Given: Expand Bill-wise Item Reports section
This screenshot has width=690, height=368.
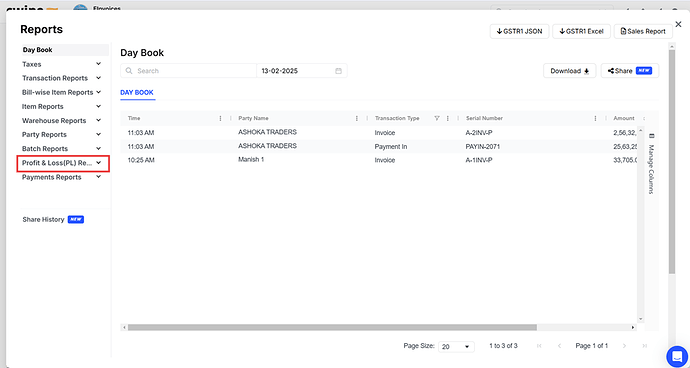Looking at the screenshot, I should click(62, 92).
